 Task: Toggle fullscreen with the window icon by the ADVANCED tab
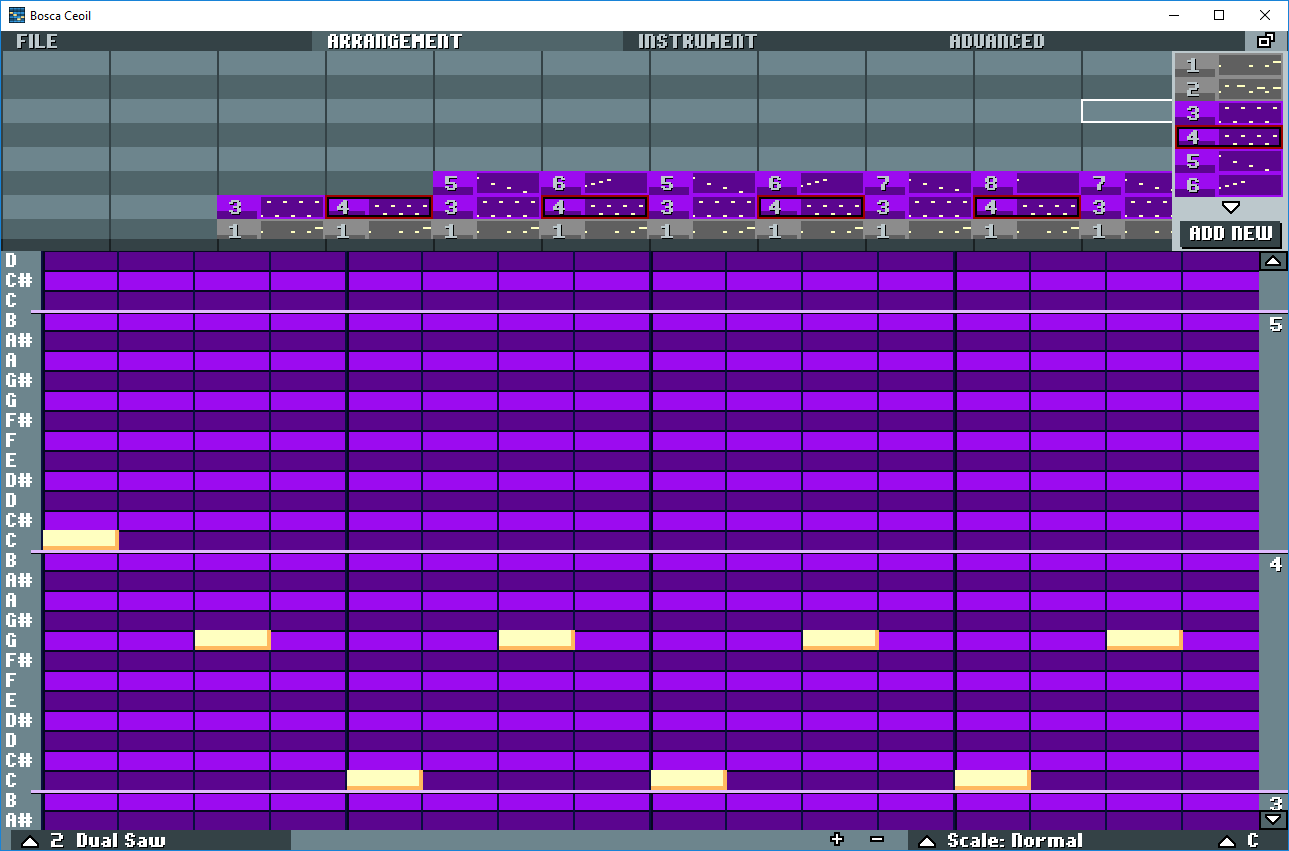(1265, 41)
